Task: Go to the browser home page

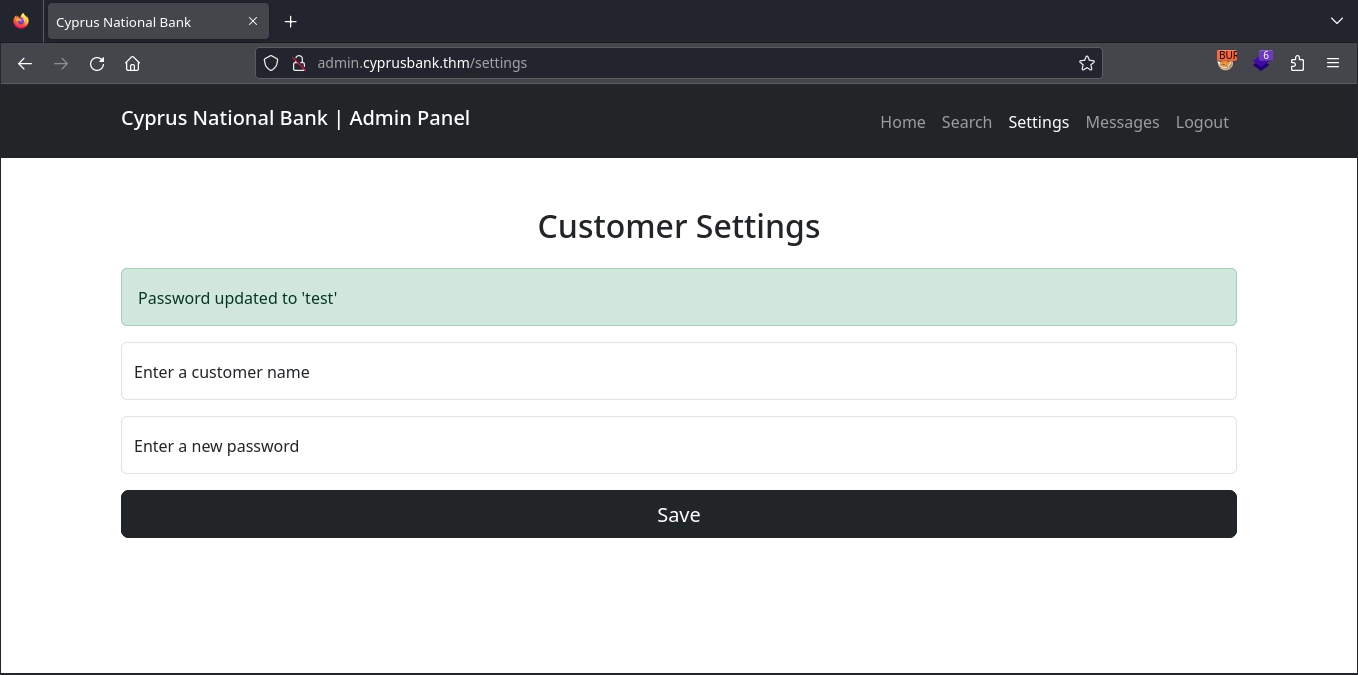Action: click(x=132, y=63)
